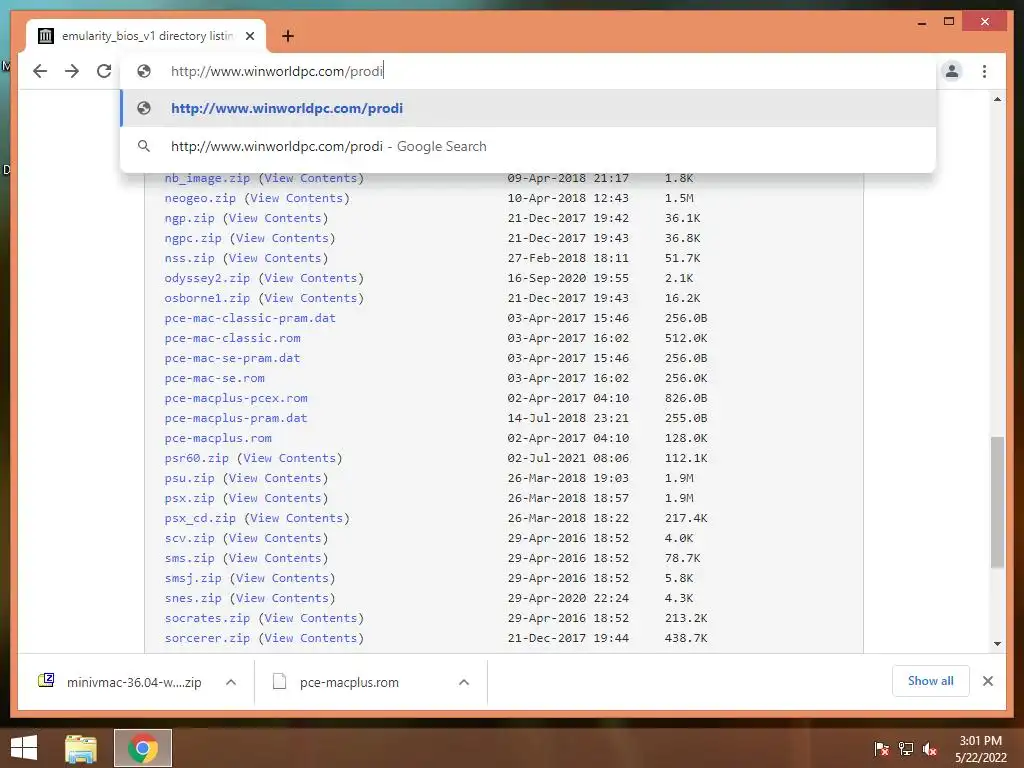Click the scrollbar up arrow
Image resolution: width=1024 pixels, height=768 pixels.
997,99
